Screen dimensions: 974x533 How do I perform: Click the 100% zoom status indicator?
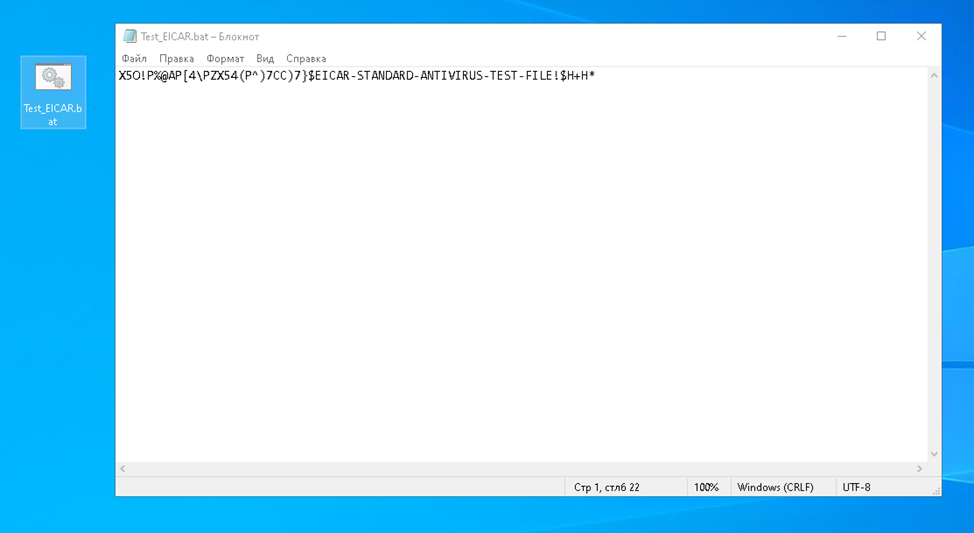point(706,487)
